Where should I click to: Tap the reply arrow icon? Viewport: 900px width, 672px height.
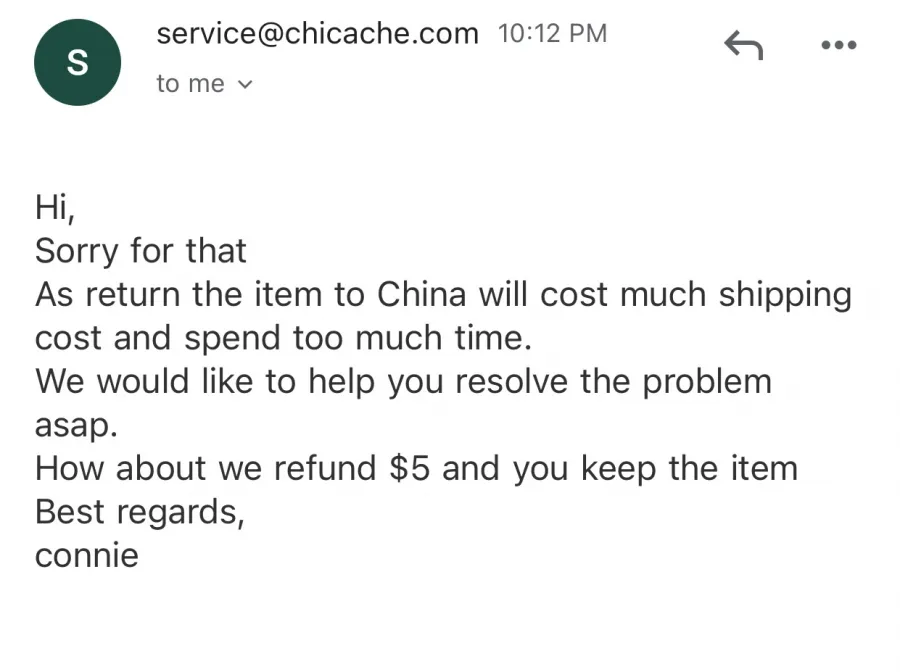pyautogui.click(x=744, y=45)
